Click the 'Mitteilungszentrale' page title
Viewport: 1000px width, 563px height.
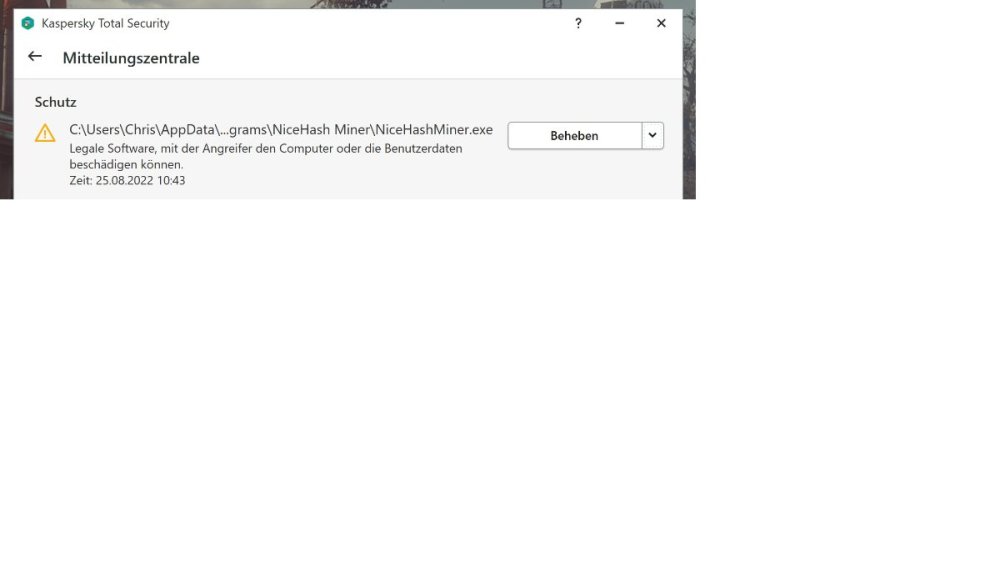(x=131, y=58)
